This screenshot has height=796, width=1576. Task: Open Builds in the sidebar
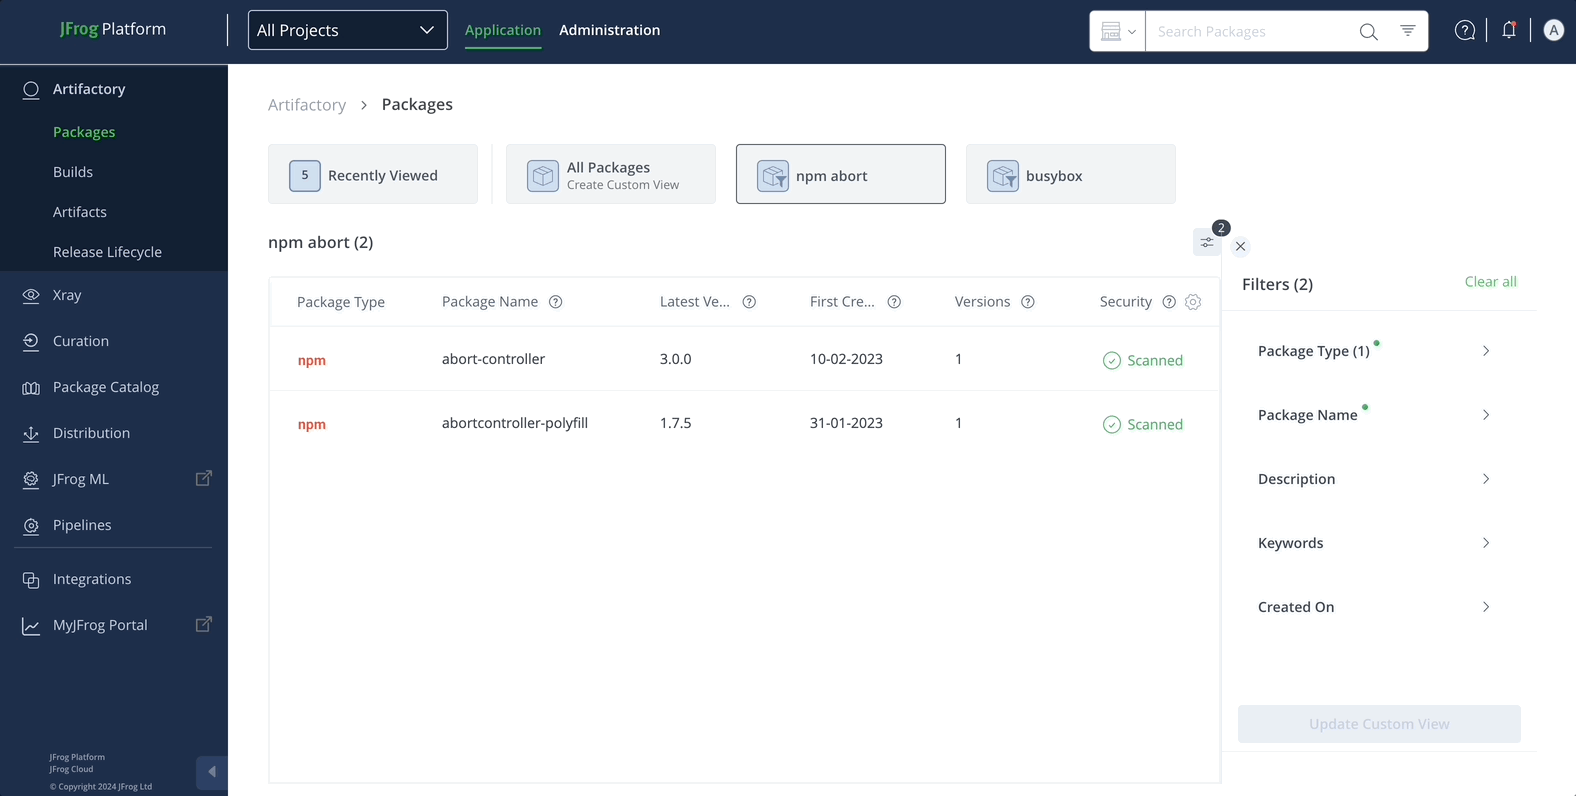click(x=73, y=172)
